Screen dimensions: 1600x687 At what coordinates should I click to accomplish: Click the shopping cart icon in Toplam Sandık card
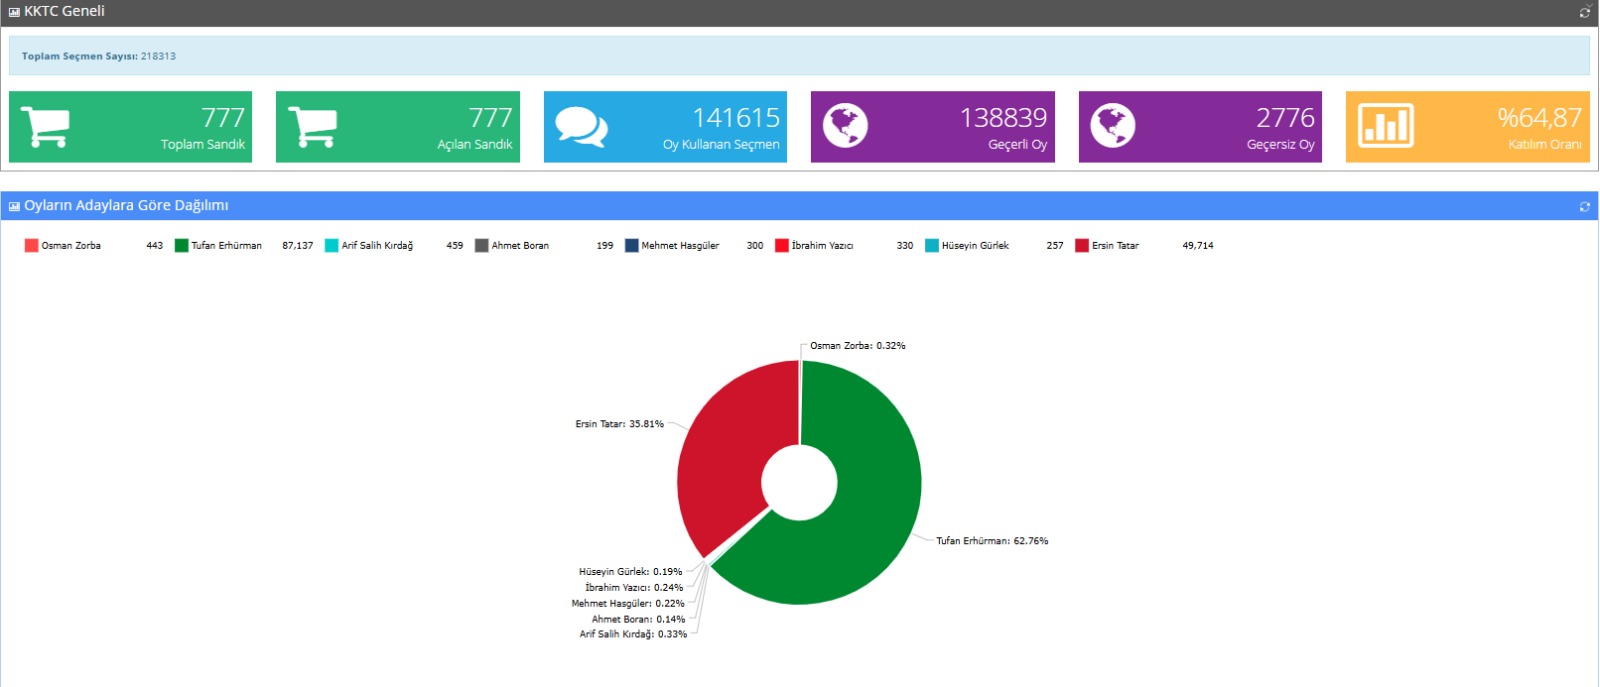(45, 127)
